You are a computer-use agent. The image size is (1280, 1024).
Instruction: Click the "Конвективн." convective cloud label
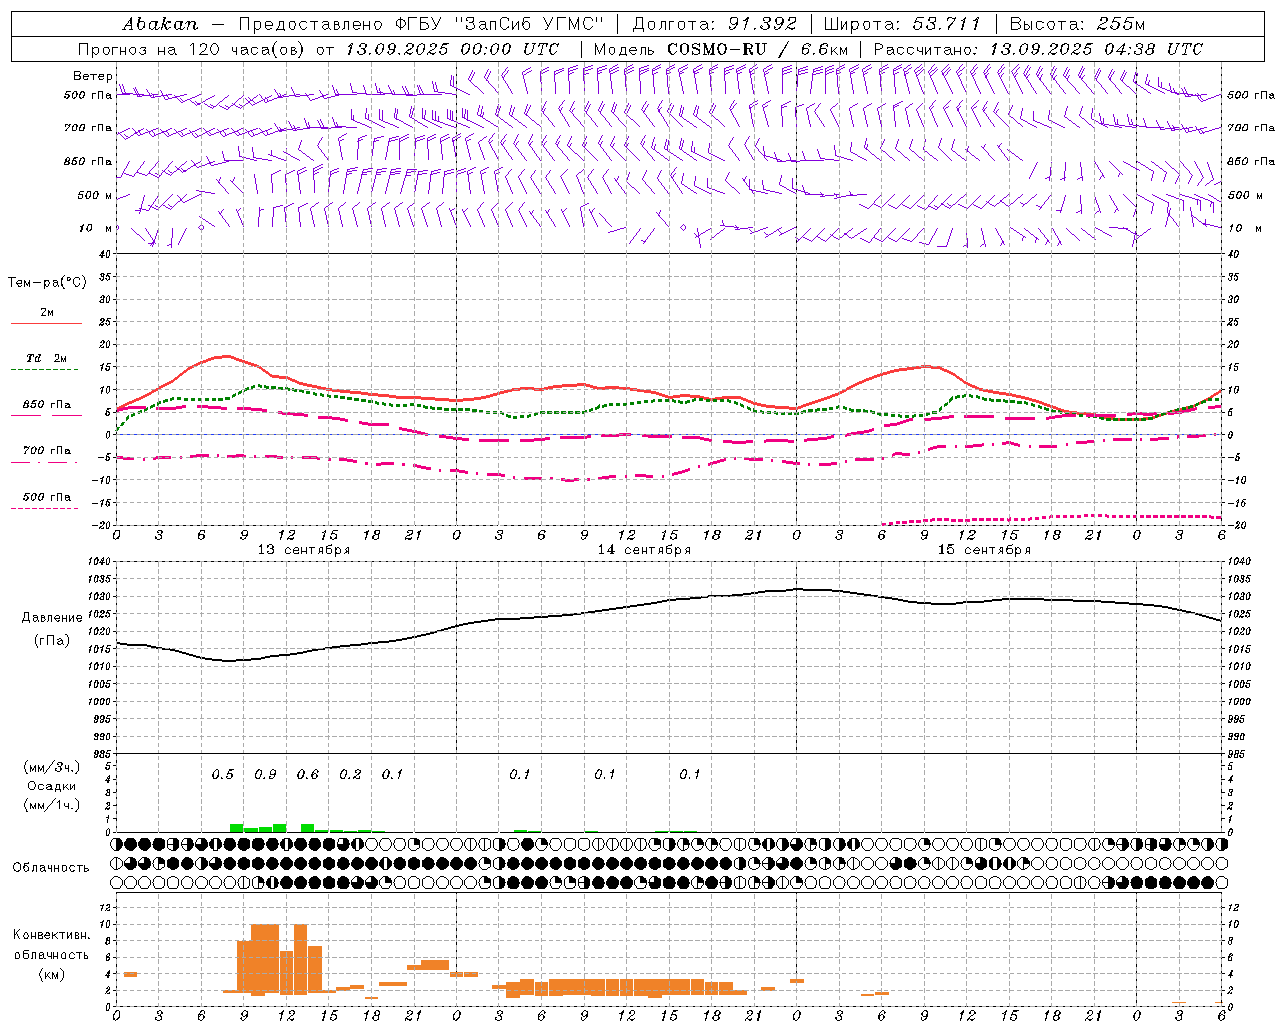click(51, 934)
